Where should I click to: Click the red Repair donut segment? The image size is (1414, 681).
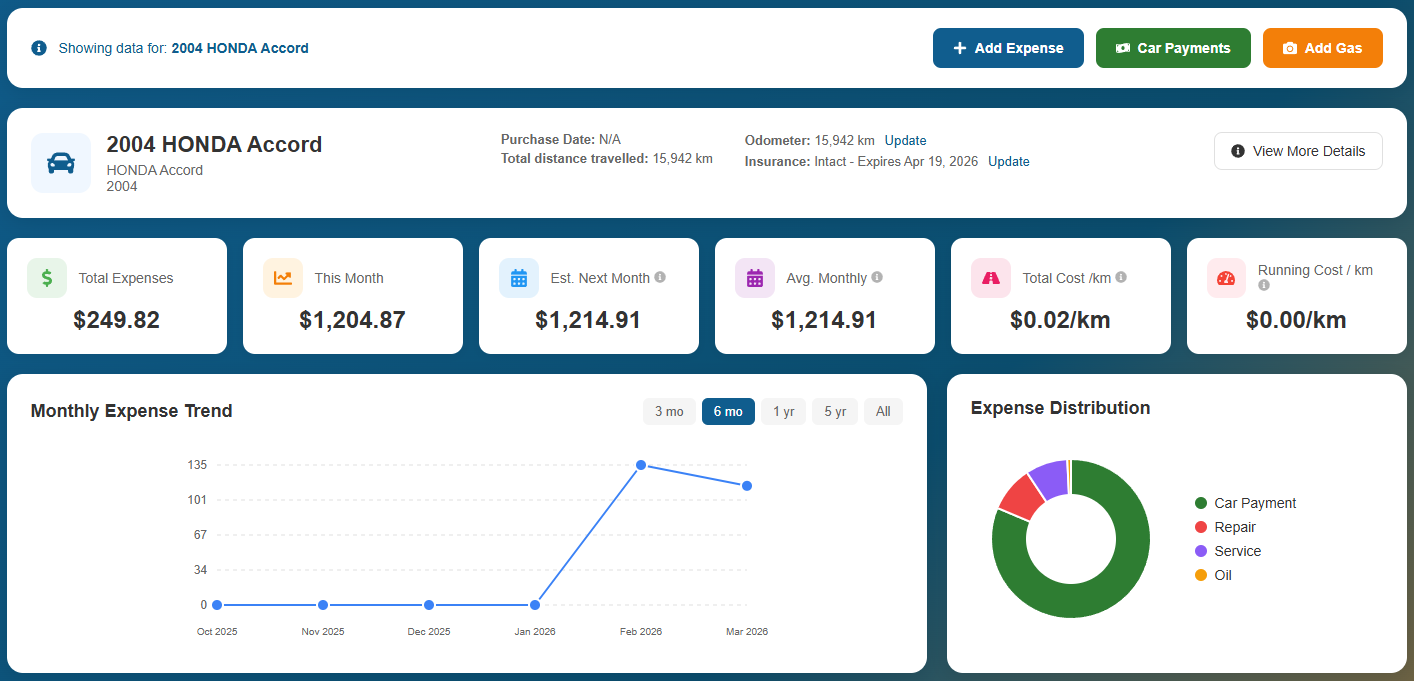point(1020,496)
